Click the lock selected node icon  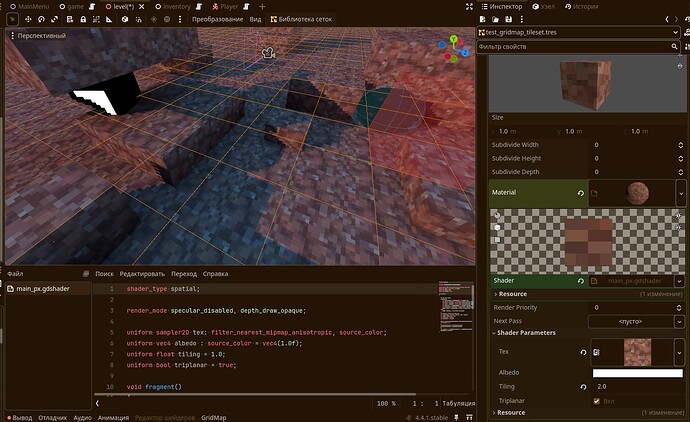point(83,19)
